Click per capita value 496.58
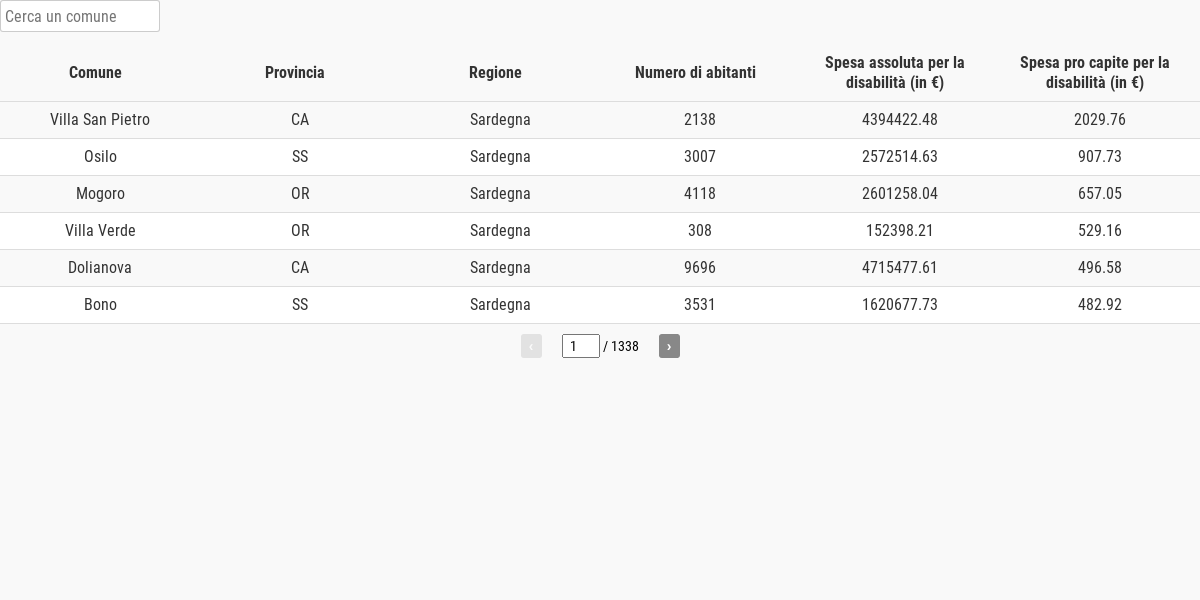 [1100, 268]
